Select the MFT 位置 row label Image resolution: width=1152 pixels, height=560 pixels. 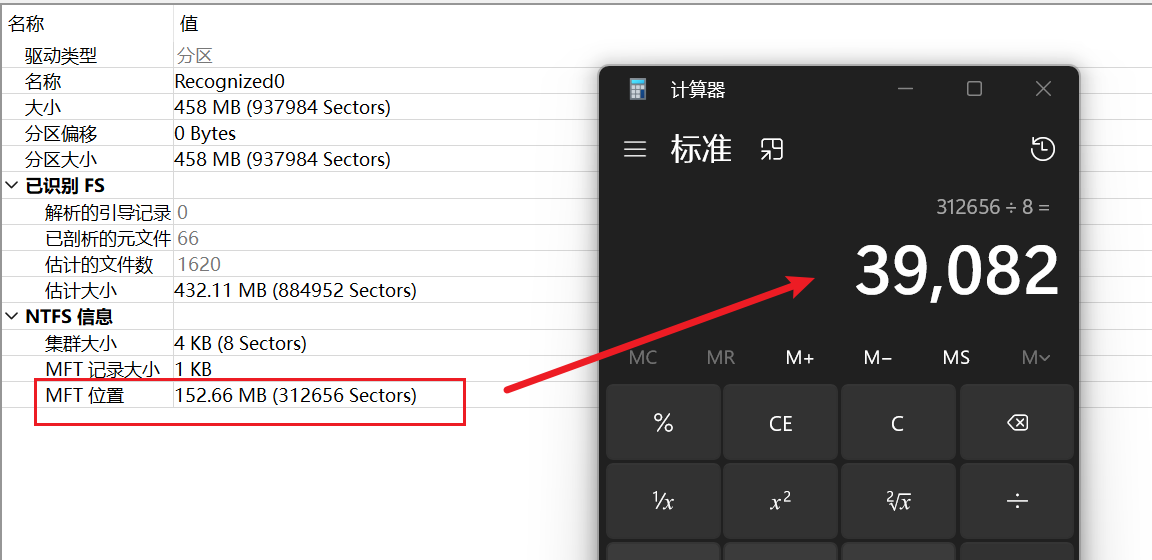pos(85,395)
